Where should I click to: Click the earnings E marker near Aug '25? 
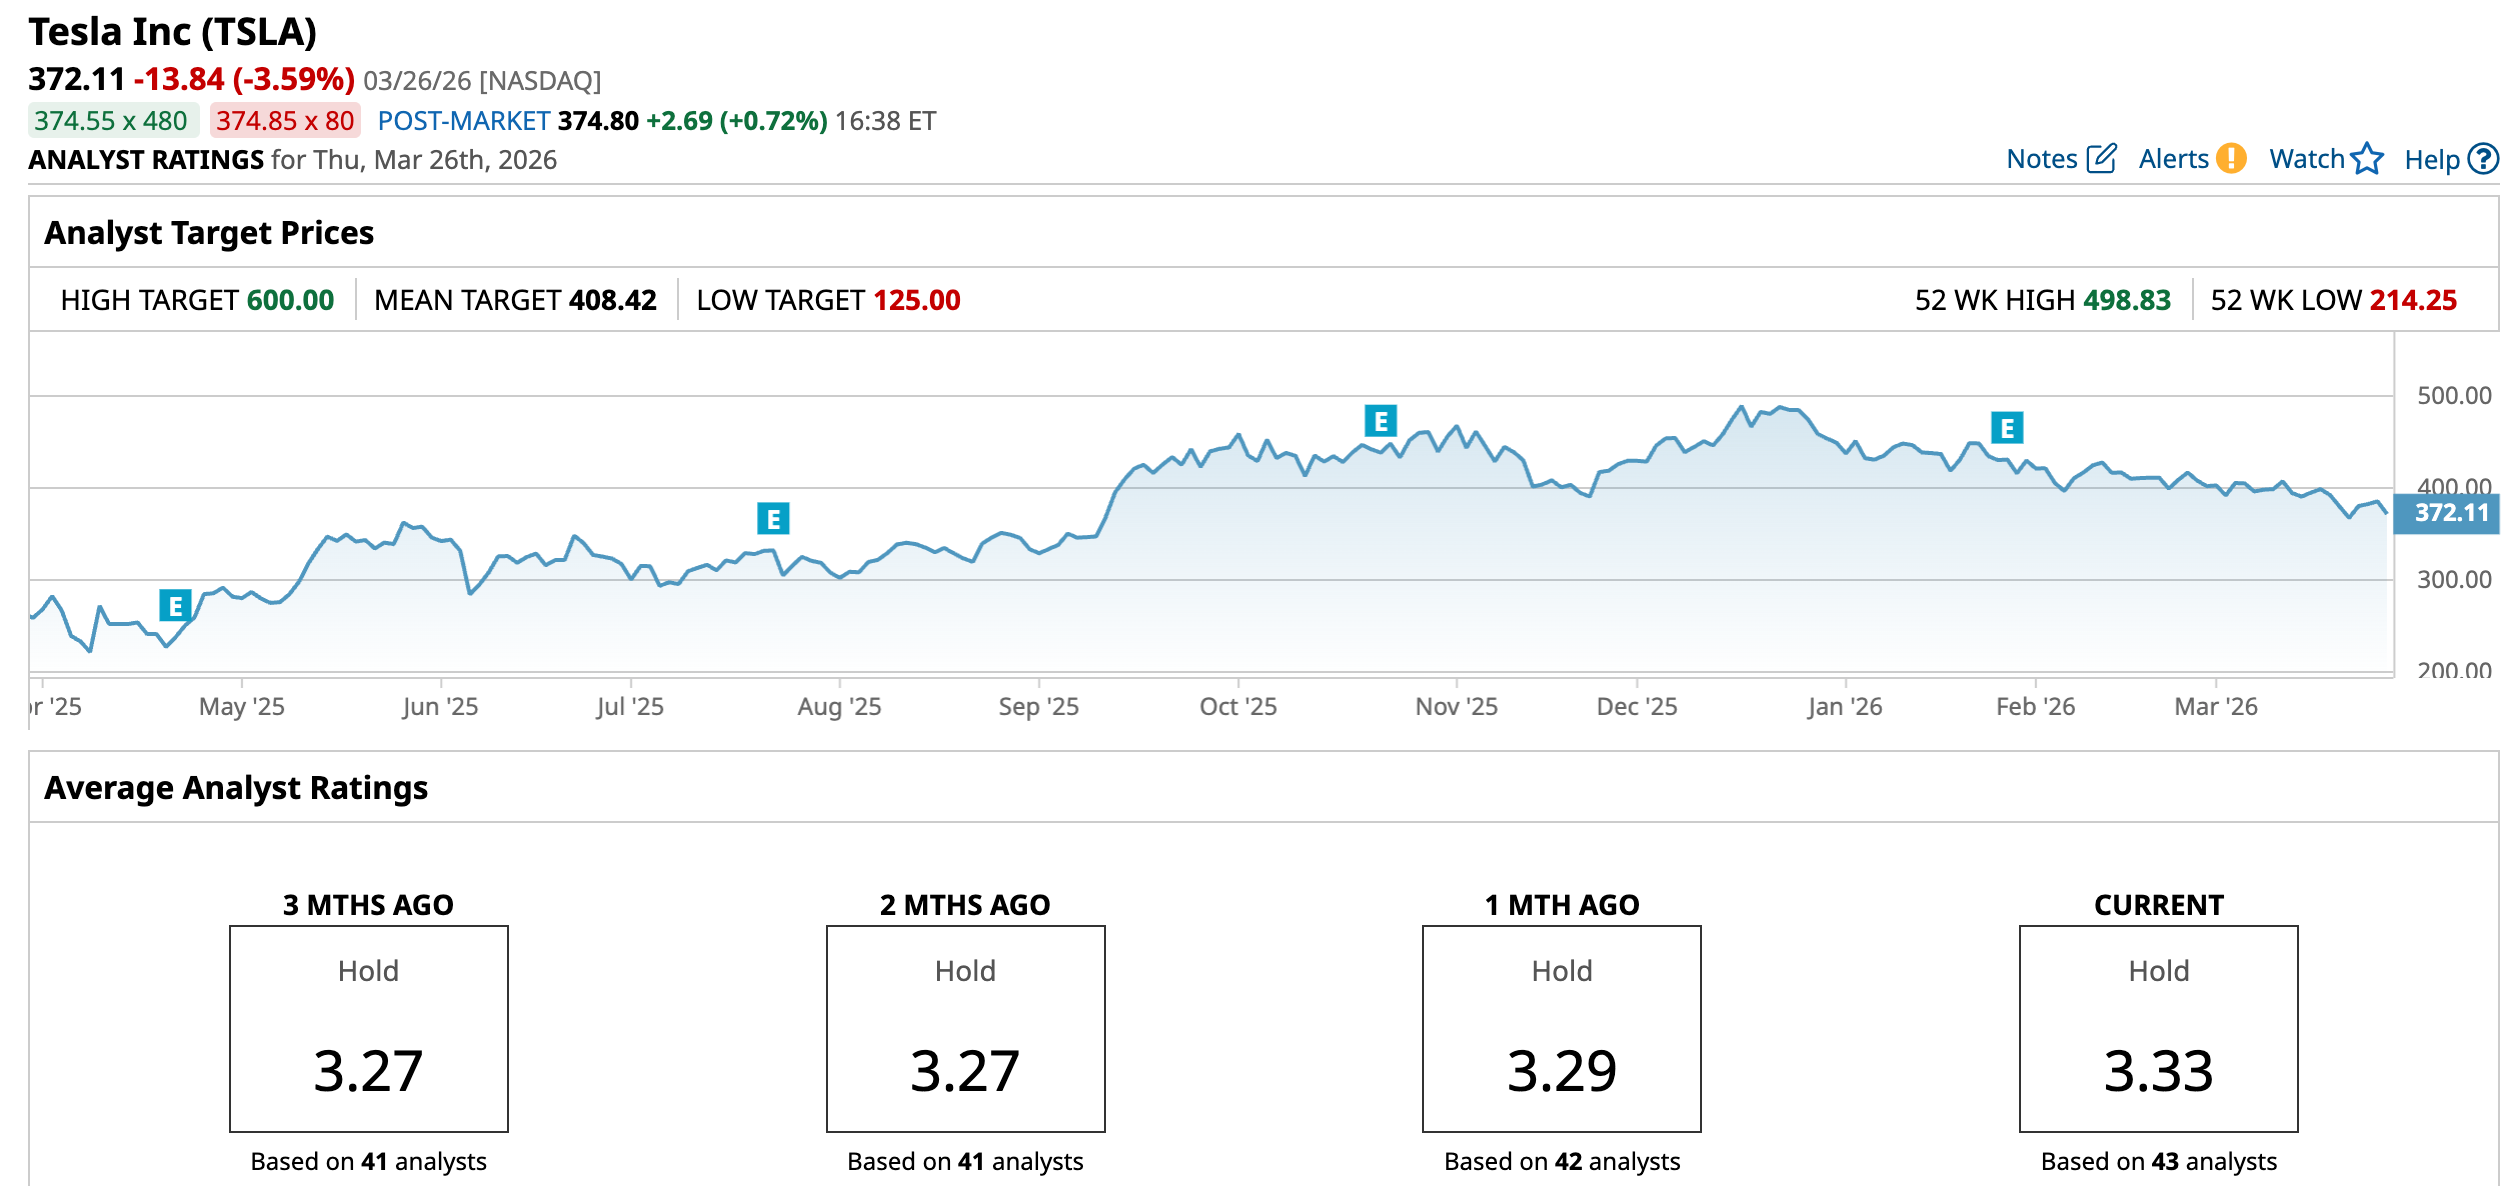[773, 518]
